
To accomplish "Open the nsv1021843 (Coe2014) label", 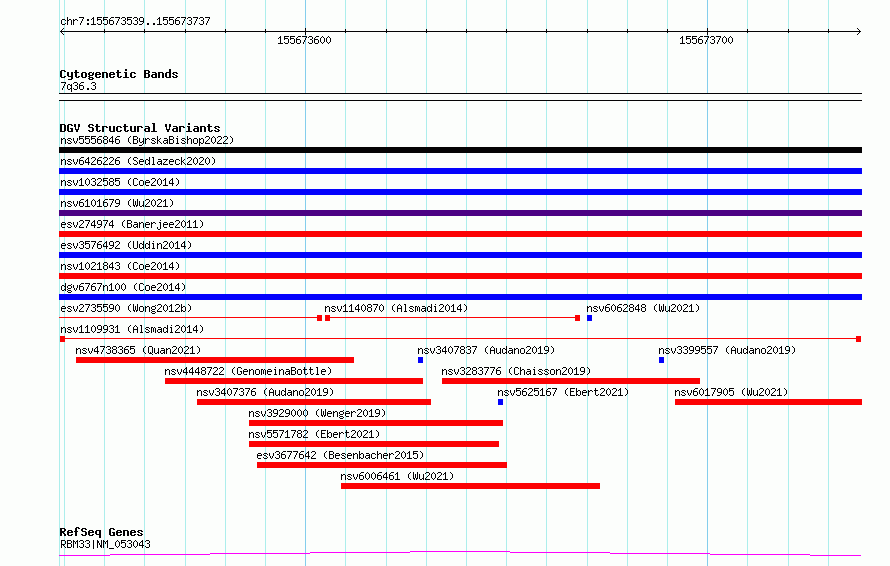I will coord(120,266).
